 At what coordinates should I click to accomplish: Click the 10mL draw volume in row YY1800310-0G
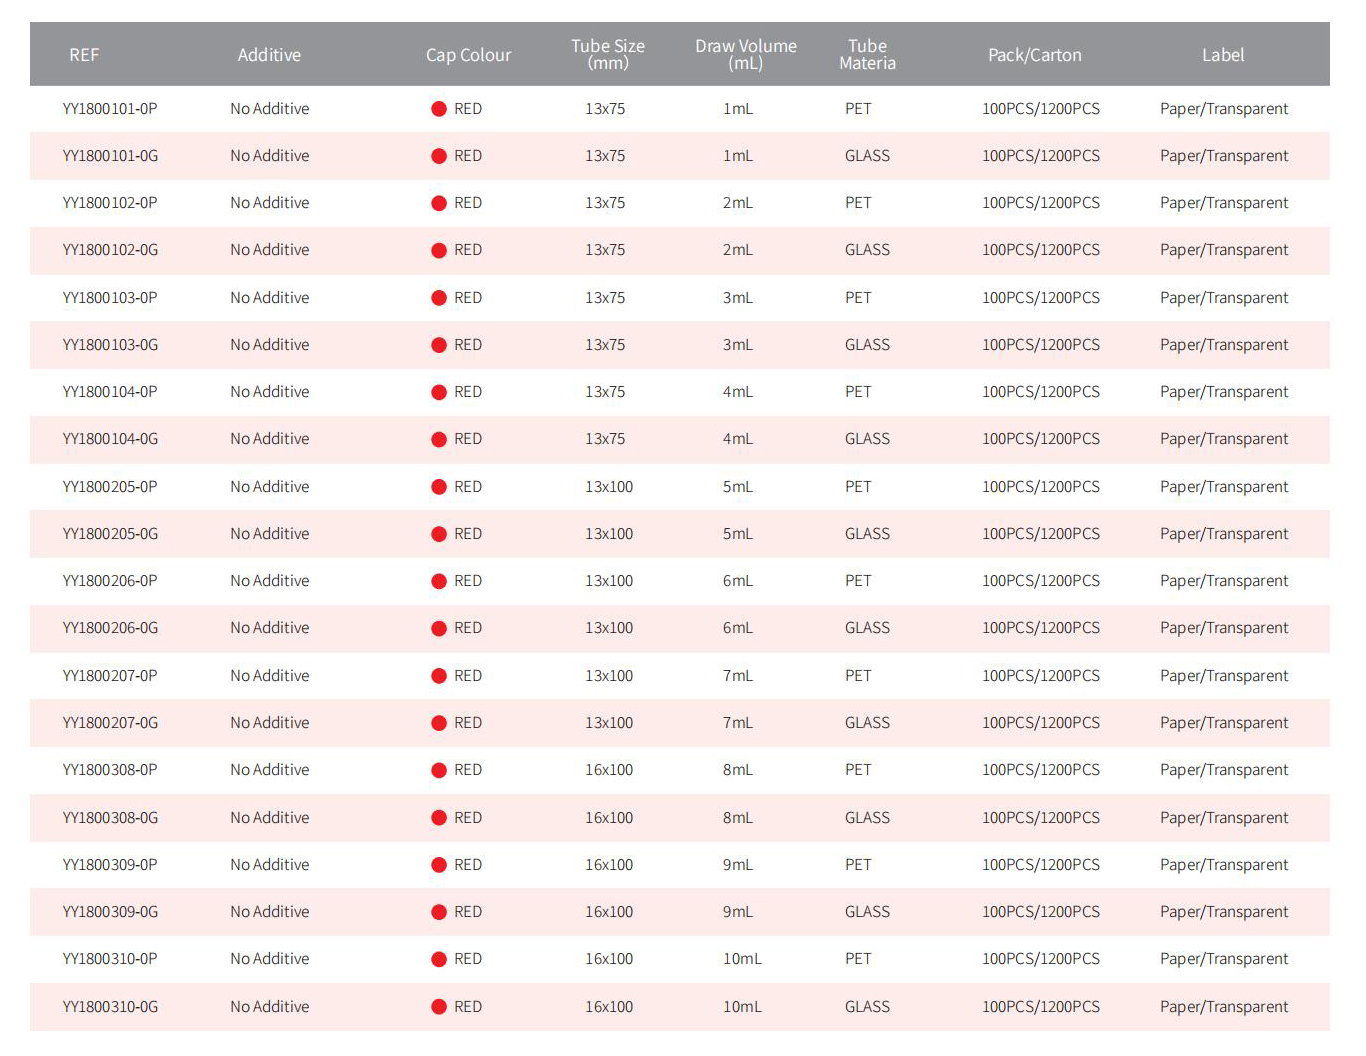point(742,1007)
